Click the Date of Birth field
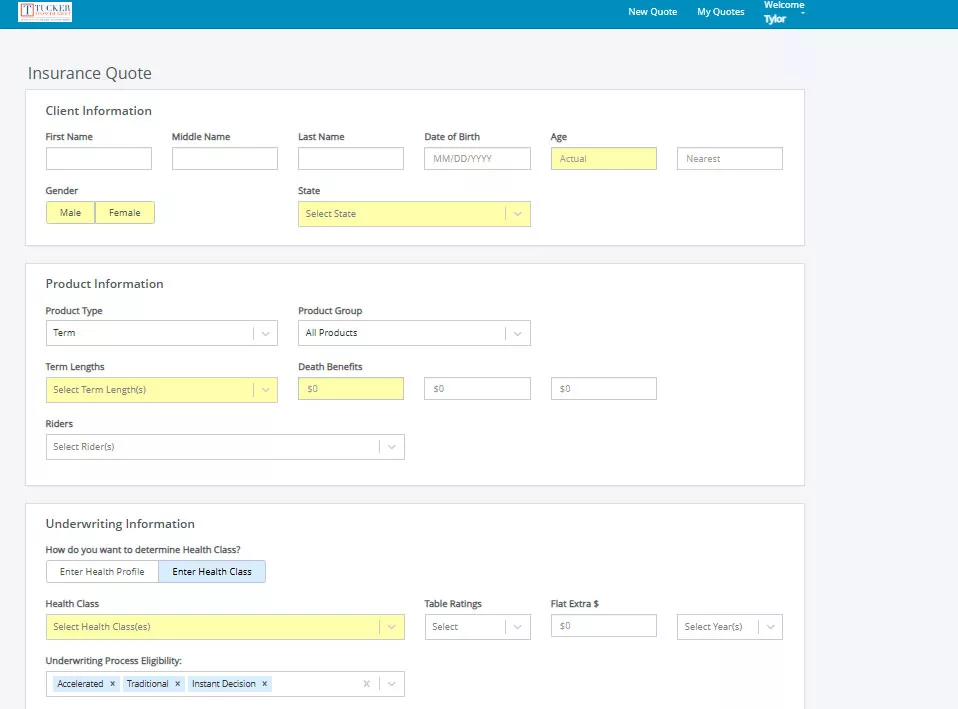This screenshot has height=709, width=958. click(x=477, y=159)
